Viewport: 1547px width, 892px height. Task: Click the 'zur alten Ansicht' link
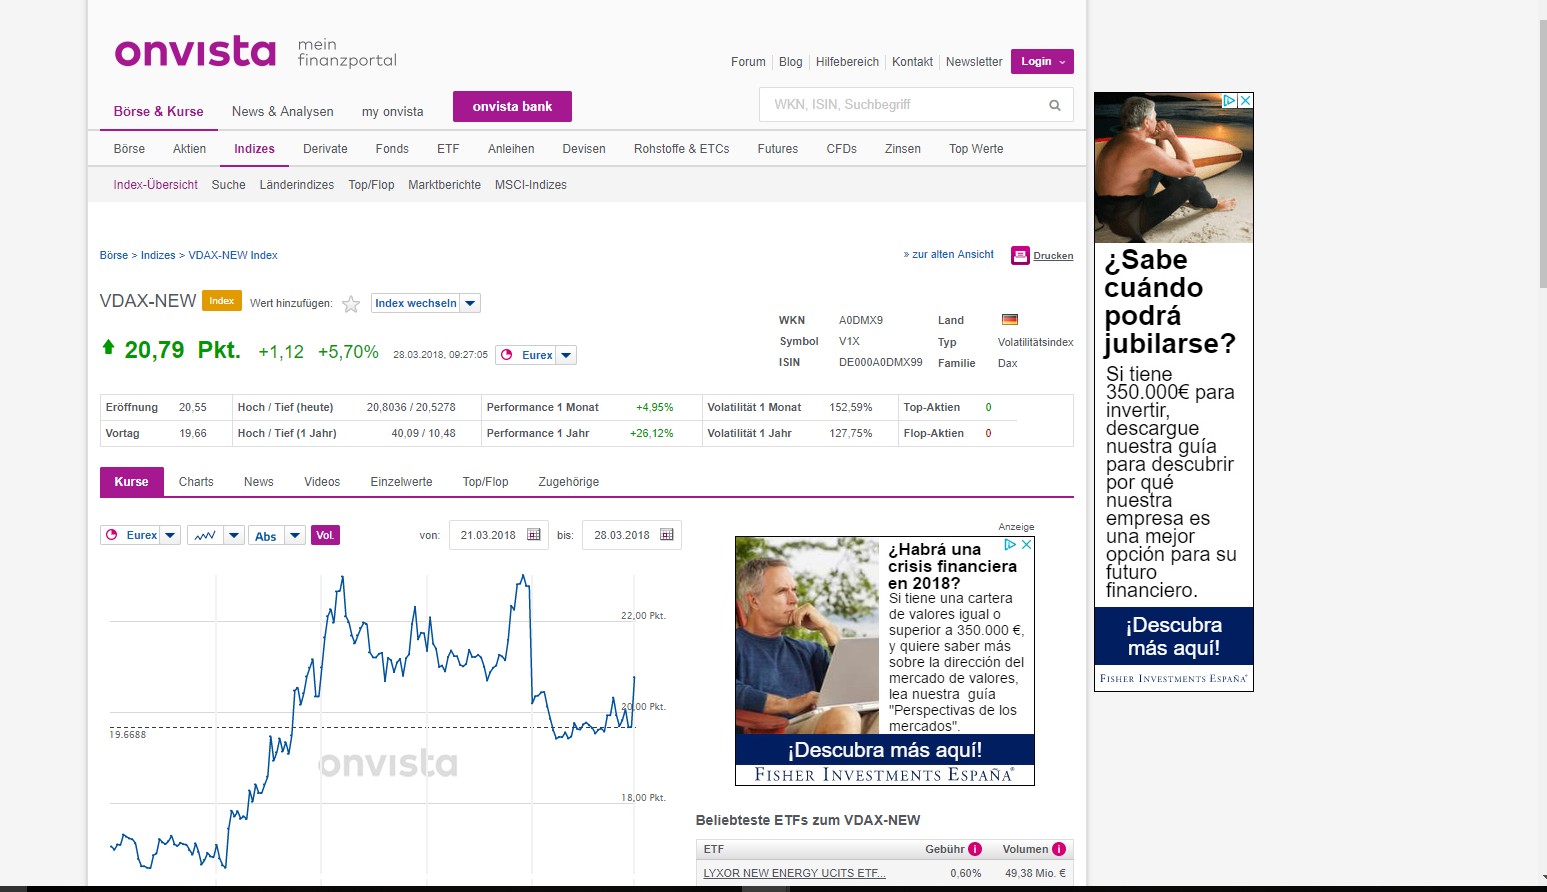[949, 255]
